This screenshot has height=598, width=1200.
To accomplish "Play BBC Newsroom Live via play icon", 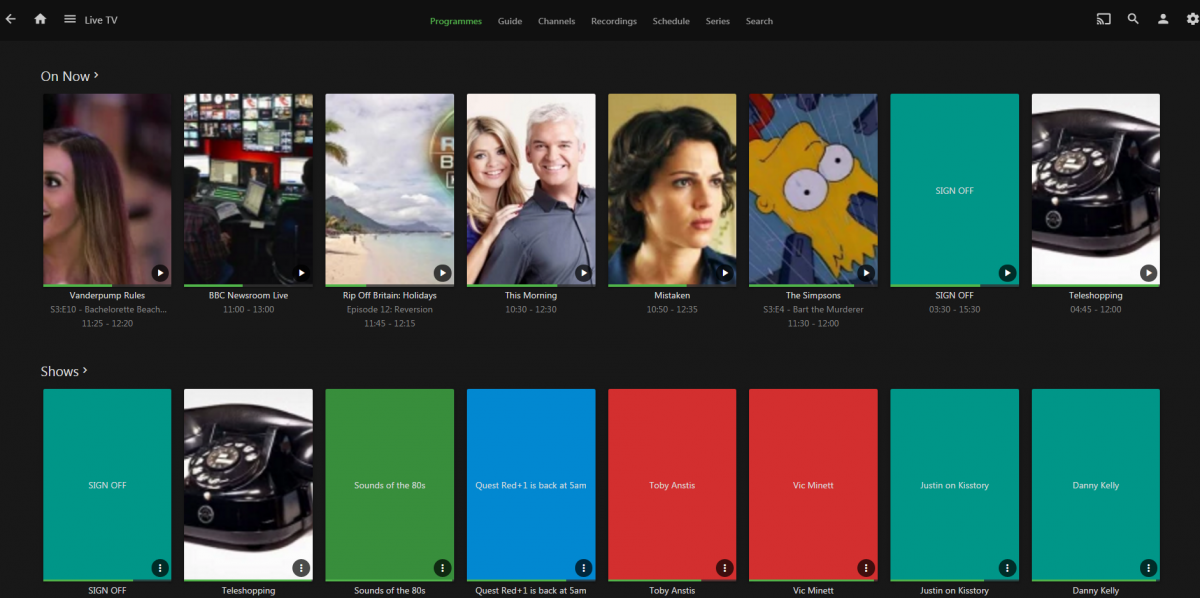I will 301,273.
